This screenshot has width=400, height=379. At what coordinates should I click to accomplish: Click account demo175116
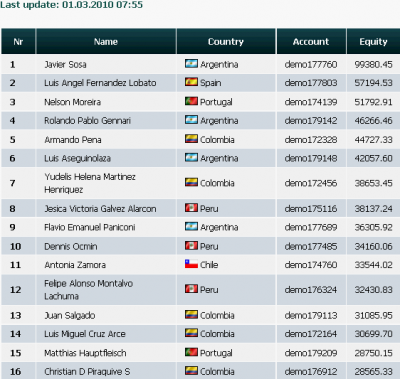[311, 209]
